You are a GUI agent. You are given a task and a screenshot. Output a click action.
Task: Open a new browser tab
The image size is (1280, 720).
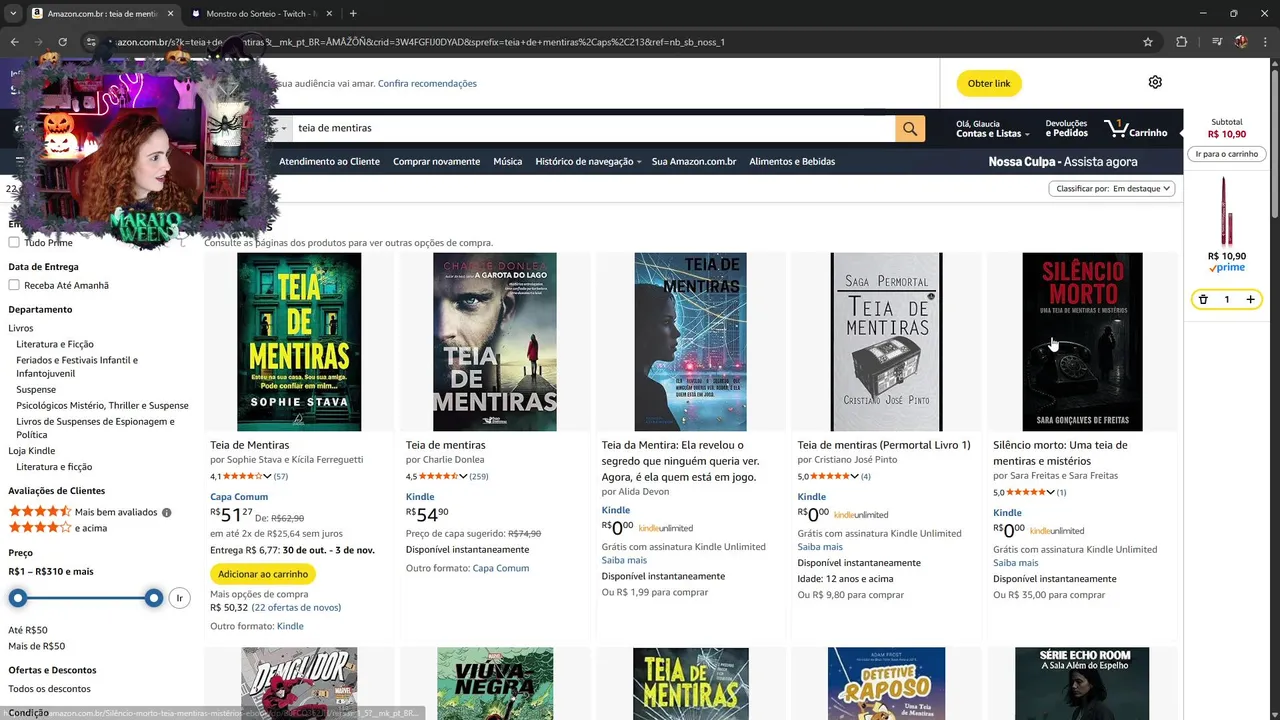353,13
